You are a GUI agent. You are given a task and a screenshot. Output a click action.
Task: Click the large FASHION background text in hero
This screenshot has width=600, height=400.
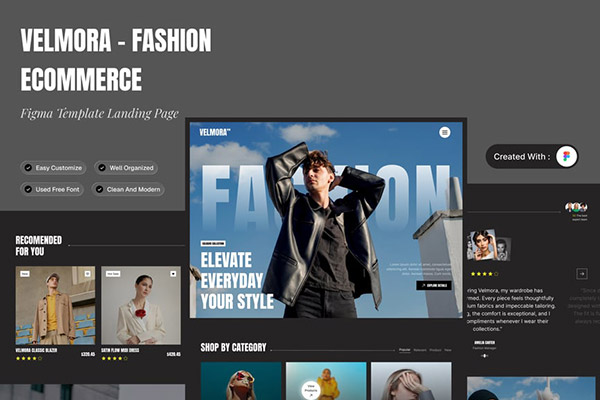325,197
